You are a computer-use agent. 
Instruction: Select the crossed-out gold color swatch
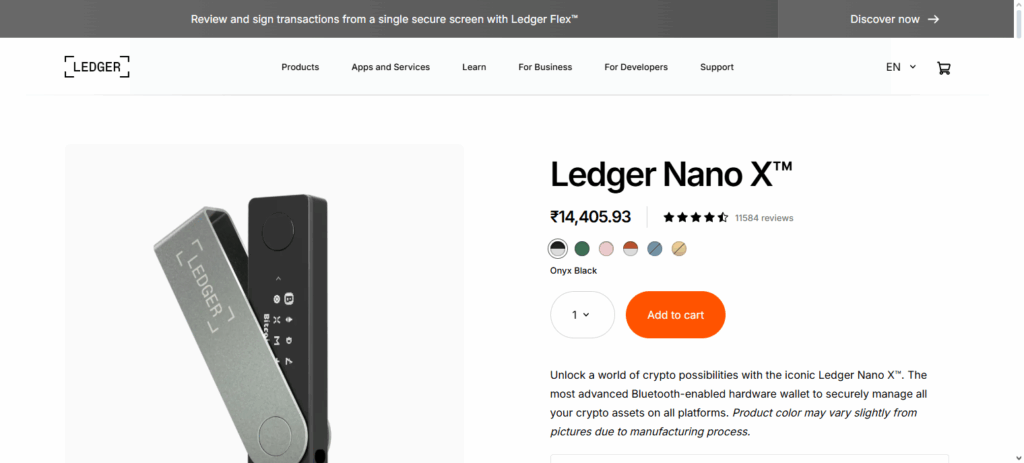(x=678, y=248)
